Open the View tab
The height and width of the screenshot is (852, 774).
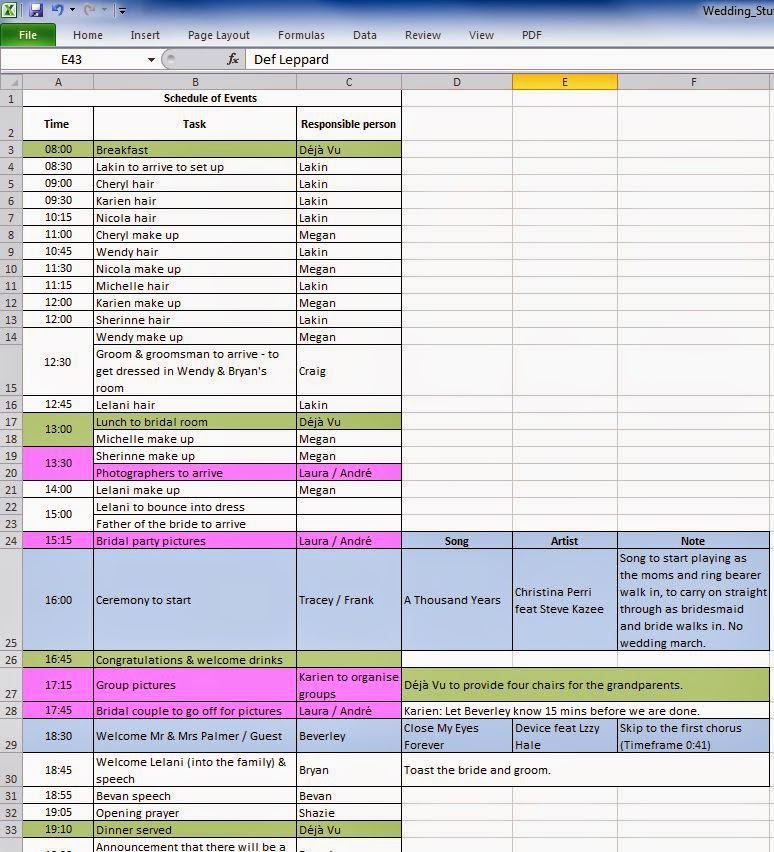pos(481,35)
